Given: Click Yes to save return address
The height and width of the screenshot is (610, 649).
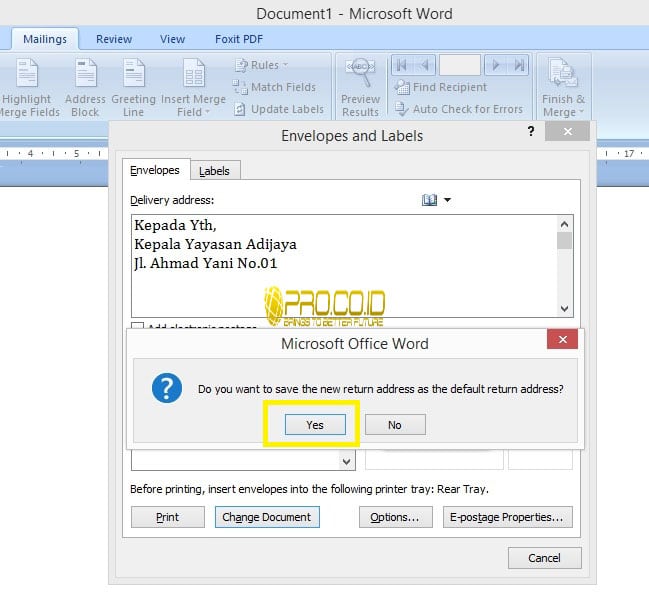Looking at the screenshot, I should tap(315, 425).
